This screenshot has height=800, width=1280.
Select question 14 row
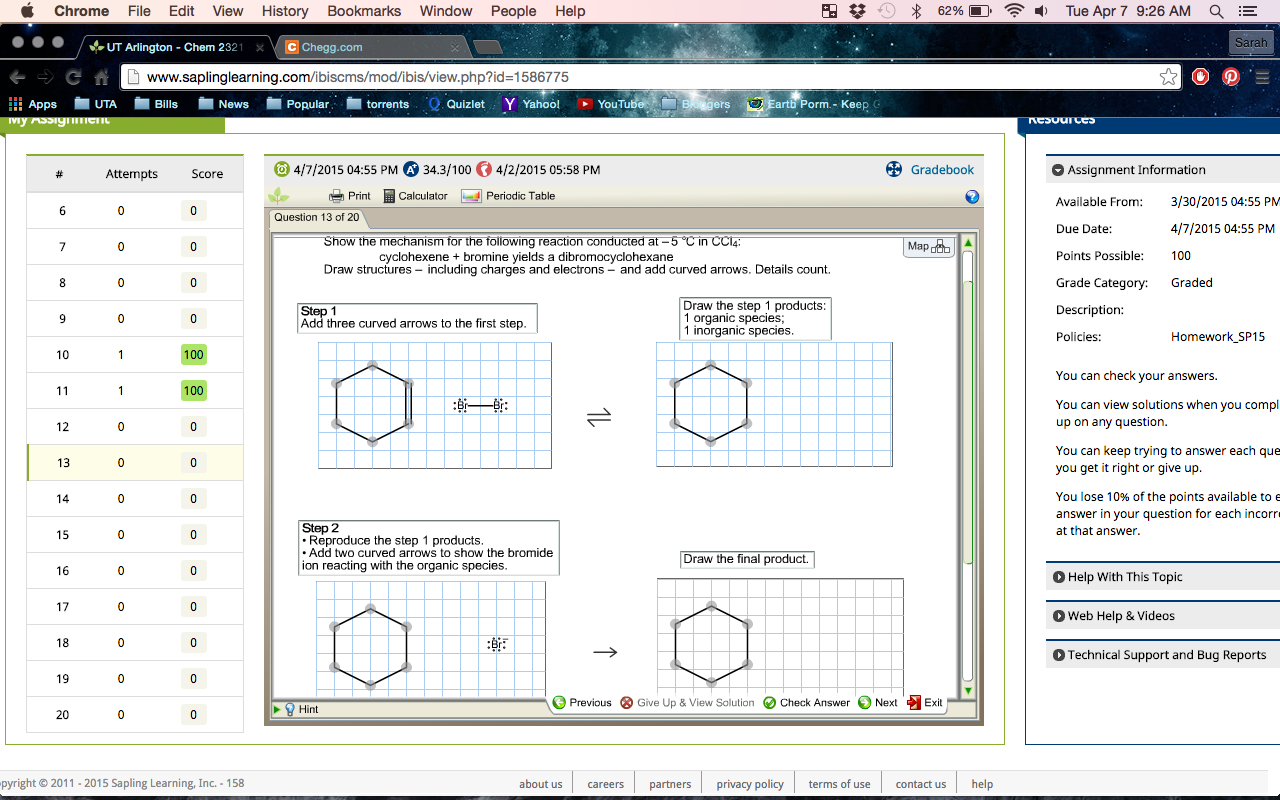[135, 499]
